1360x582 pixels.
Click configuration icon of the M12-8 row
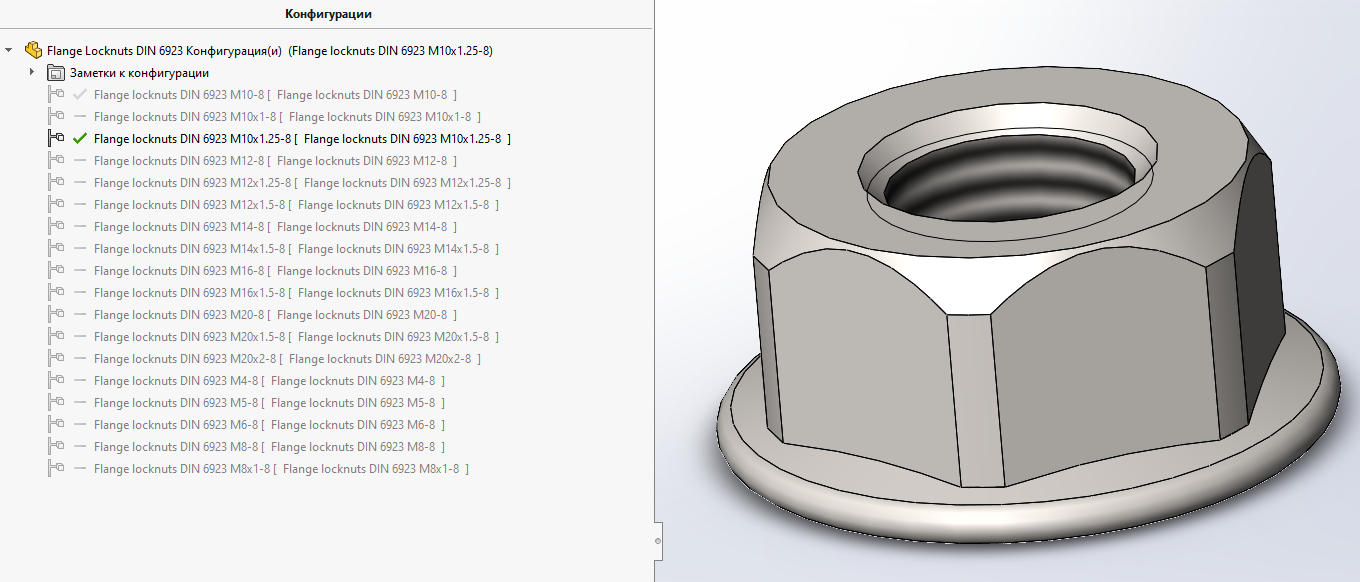(x=56, y=160)
